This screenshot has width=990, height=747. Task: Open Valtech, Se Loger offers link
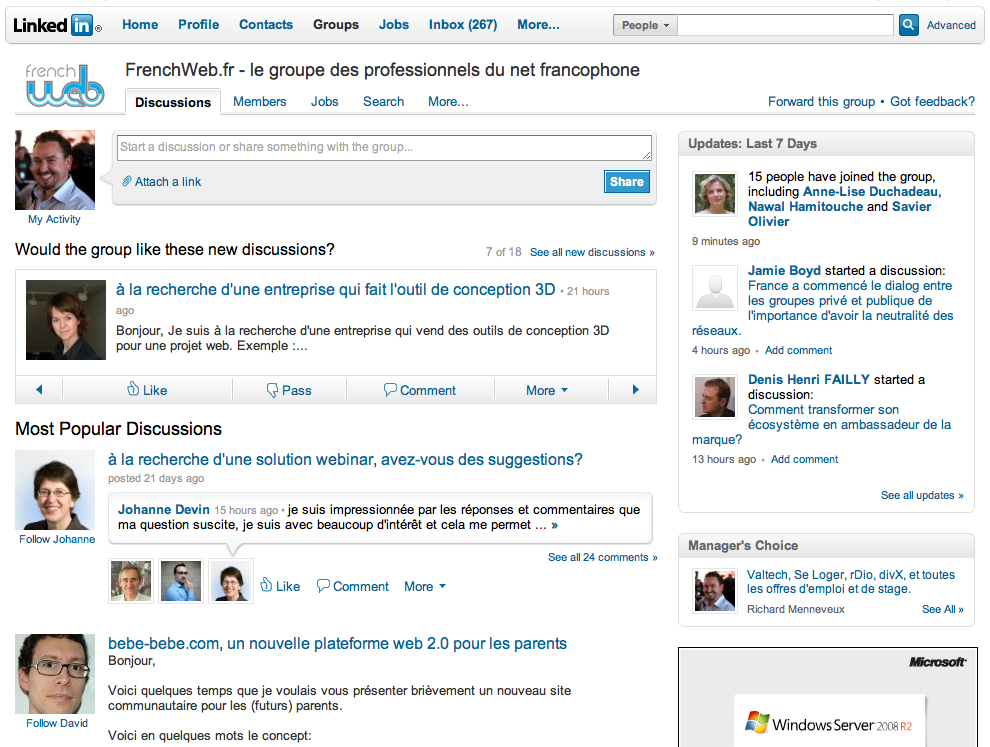point(850,582)
